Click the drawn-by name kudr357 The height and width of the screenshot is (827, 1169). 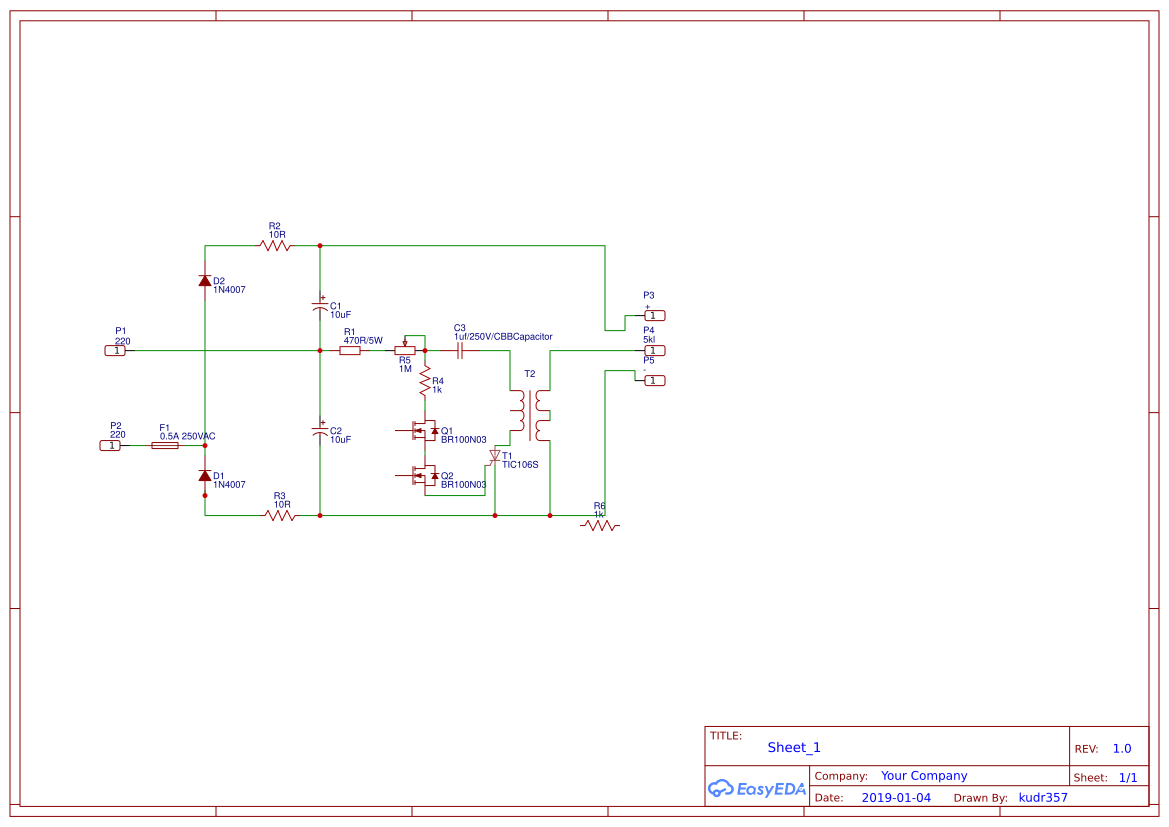1043,797
